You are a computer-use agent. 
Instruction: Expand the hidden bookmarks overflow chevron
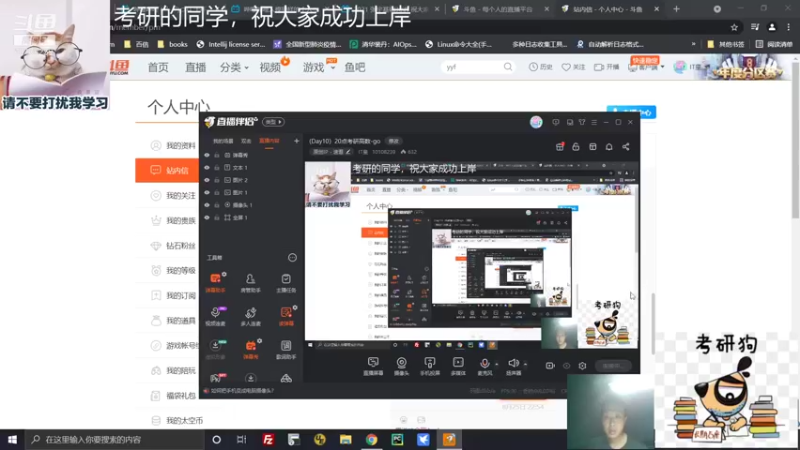click(693, 44)
